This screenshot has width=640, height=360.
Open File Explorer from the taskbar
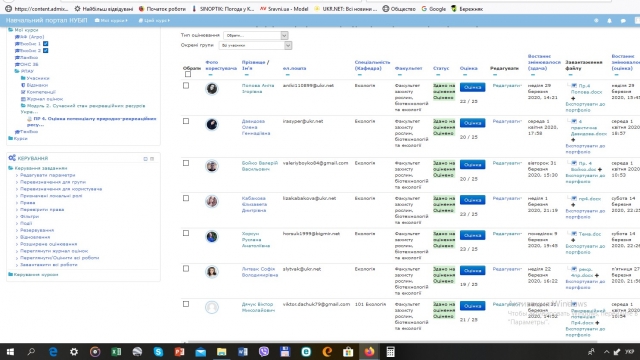(222, 351)
